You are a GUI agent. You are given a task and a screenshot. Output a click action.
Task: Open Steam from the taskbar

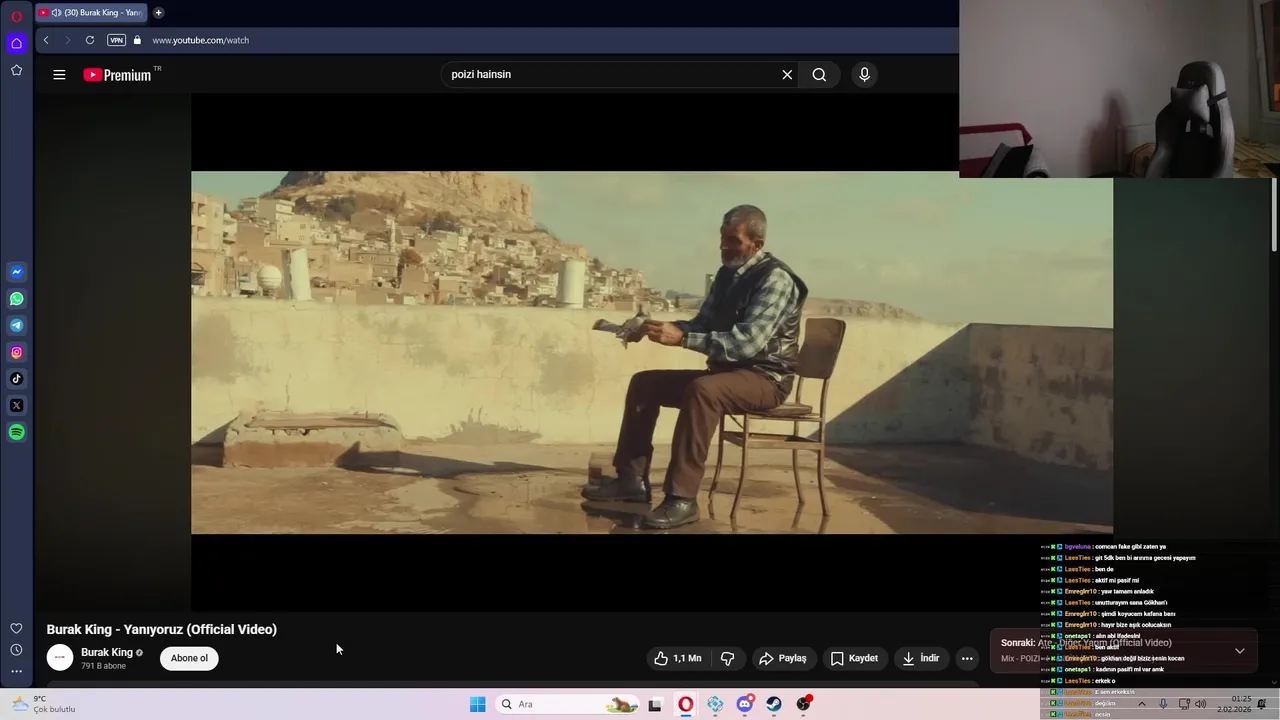[x=774, y=704]
